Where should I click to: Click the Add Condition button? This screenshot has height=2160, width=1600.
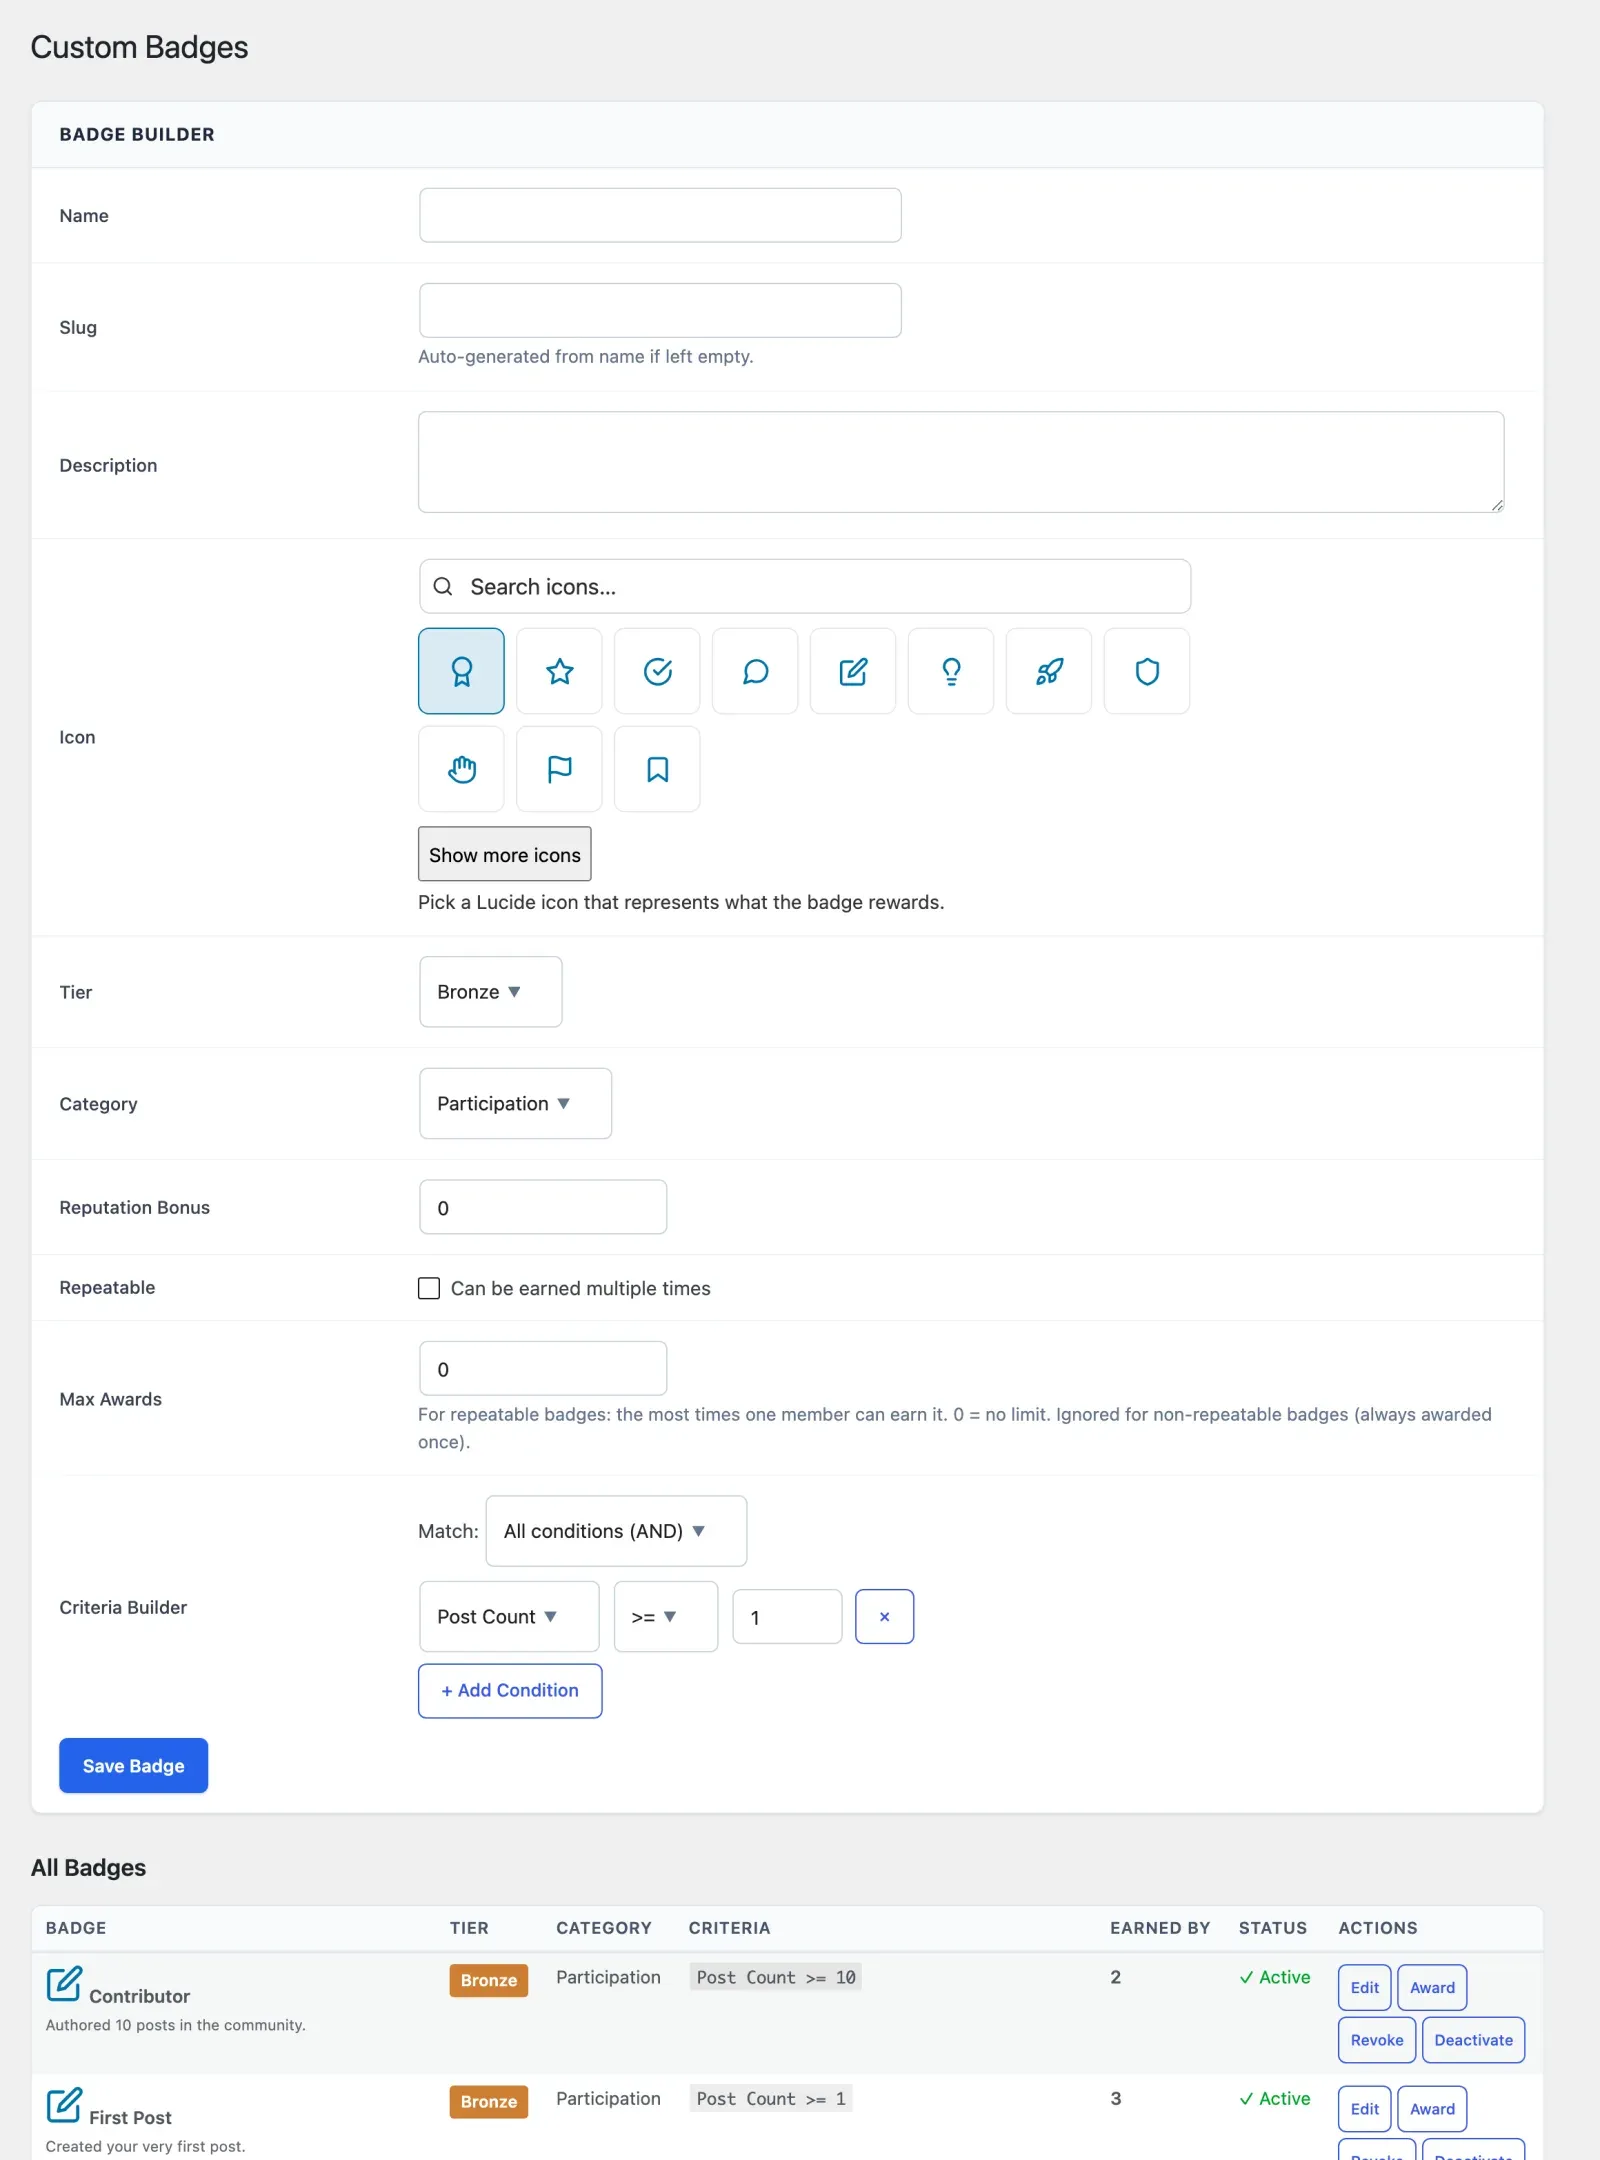[510, 1691]
